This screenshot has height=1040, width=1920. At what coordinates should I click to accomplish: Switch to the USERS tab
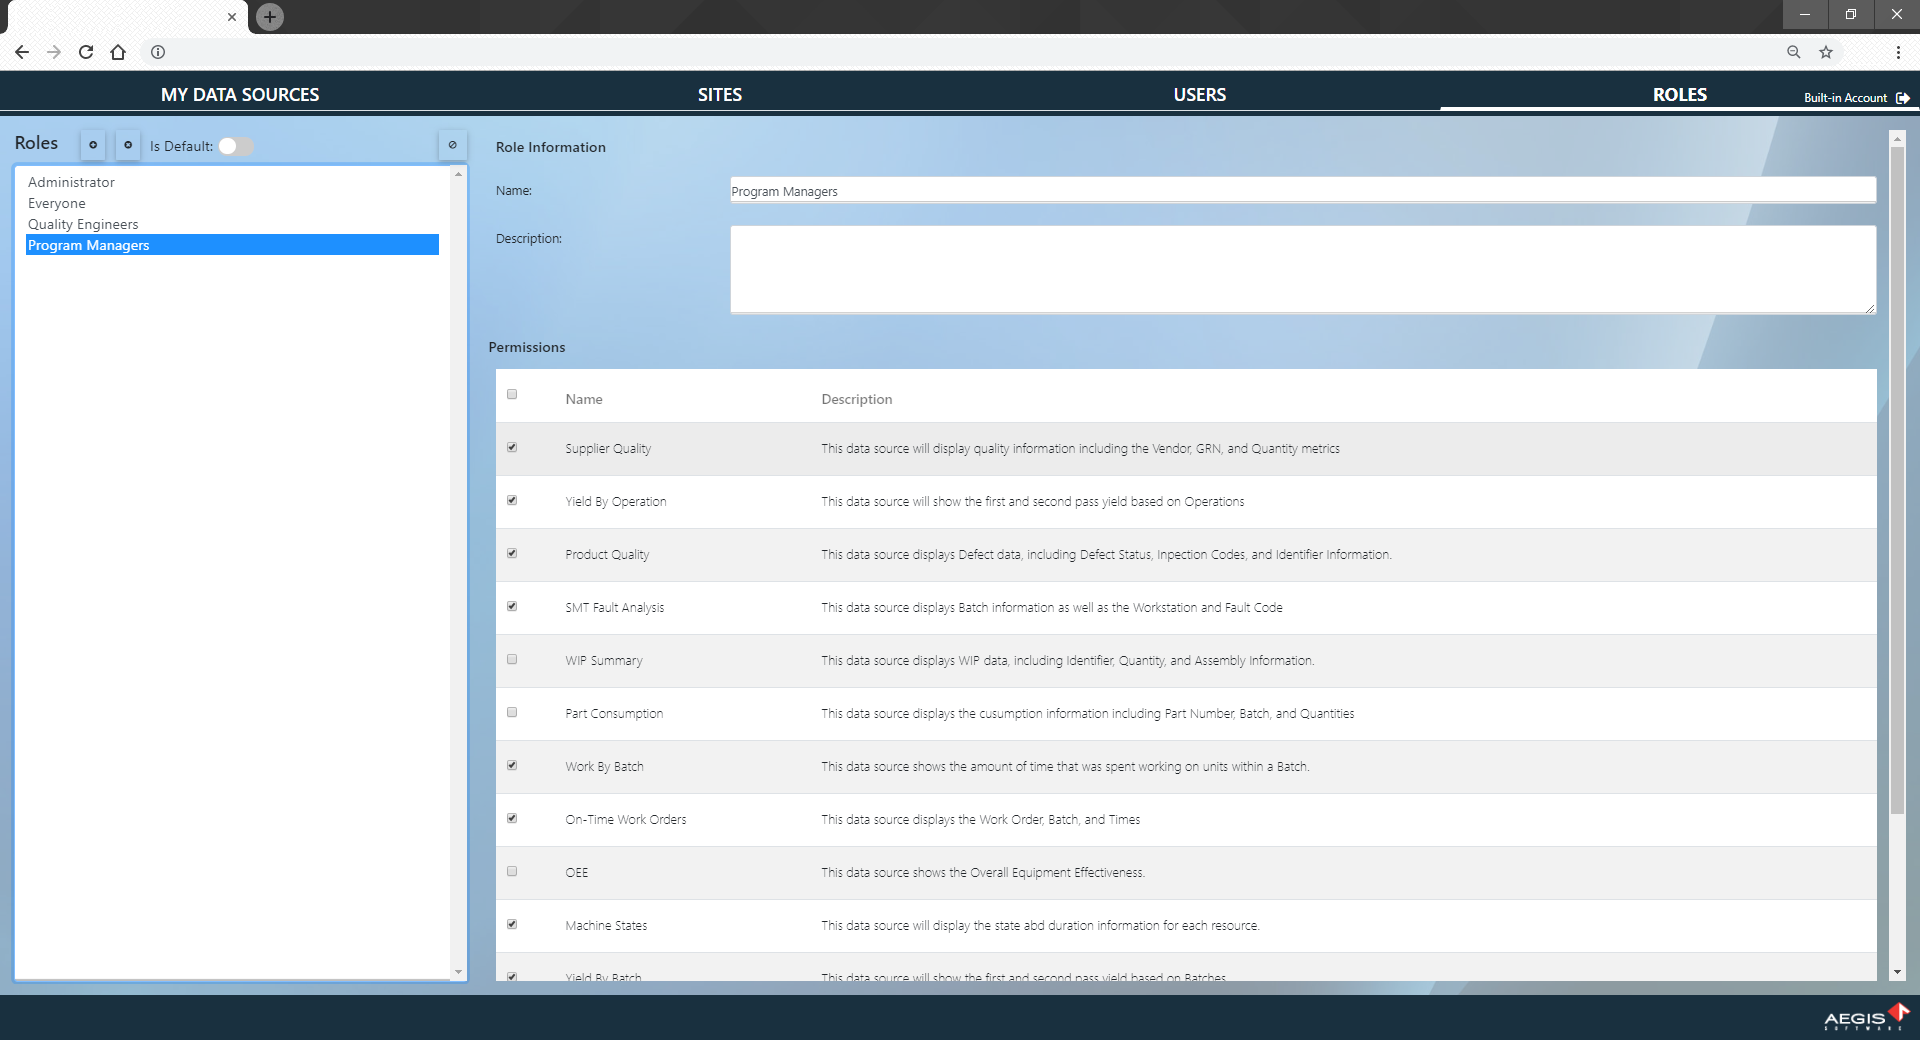1198,94
